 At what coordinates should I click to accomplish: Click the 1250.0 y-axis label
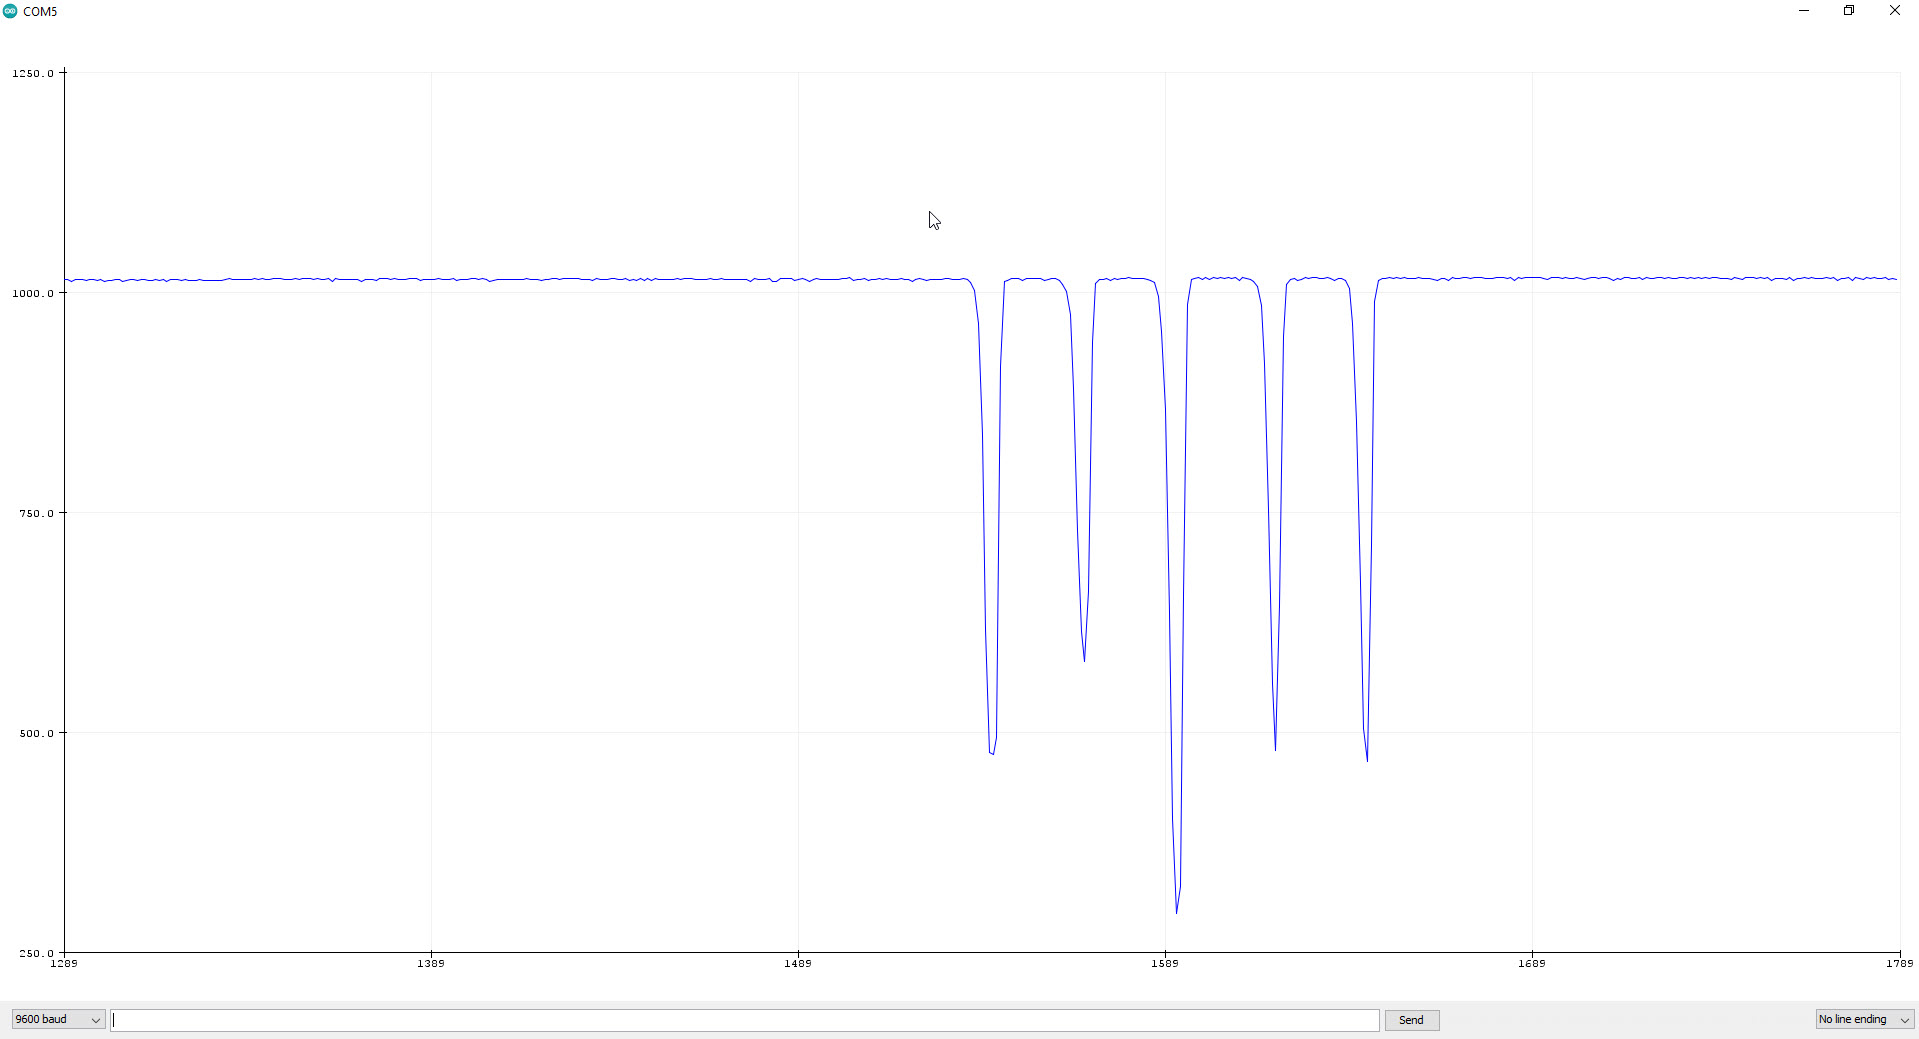coord(33,73)
